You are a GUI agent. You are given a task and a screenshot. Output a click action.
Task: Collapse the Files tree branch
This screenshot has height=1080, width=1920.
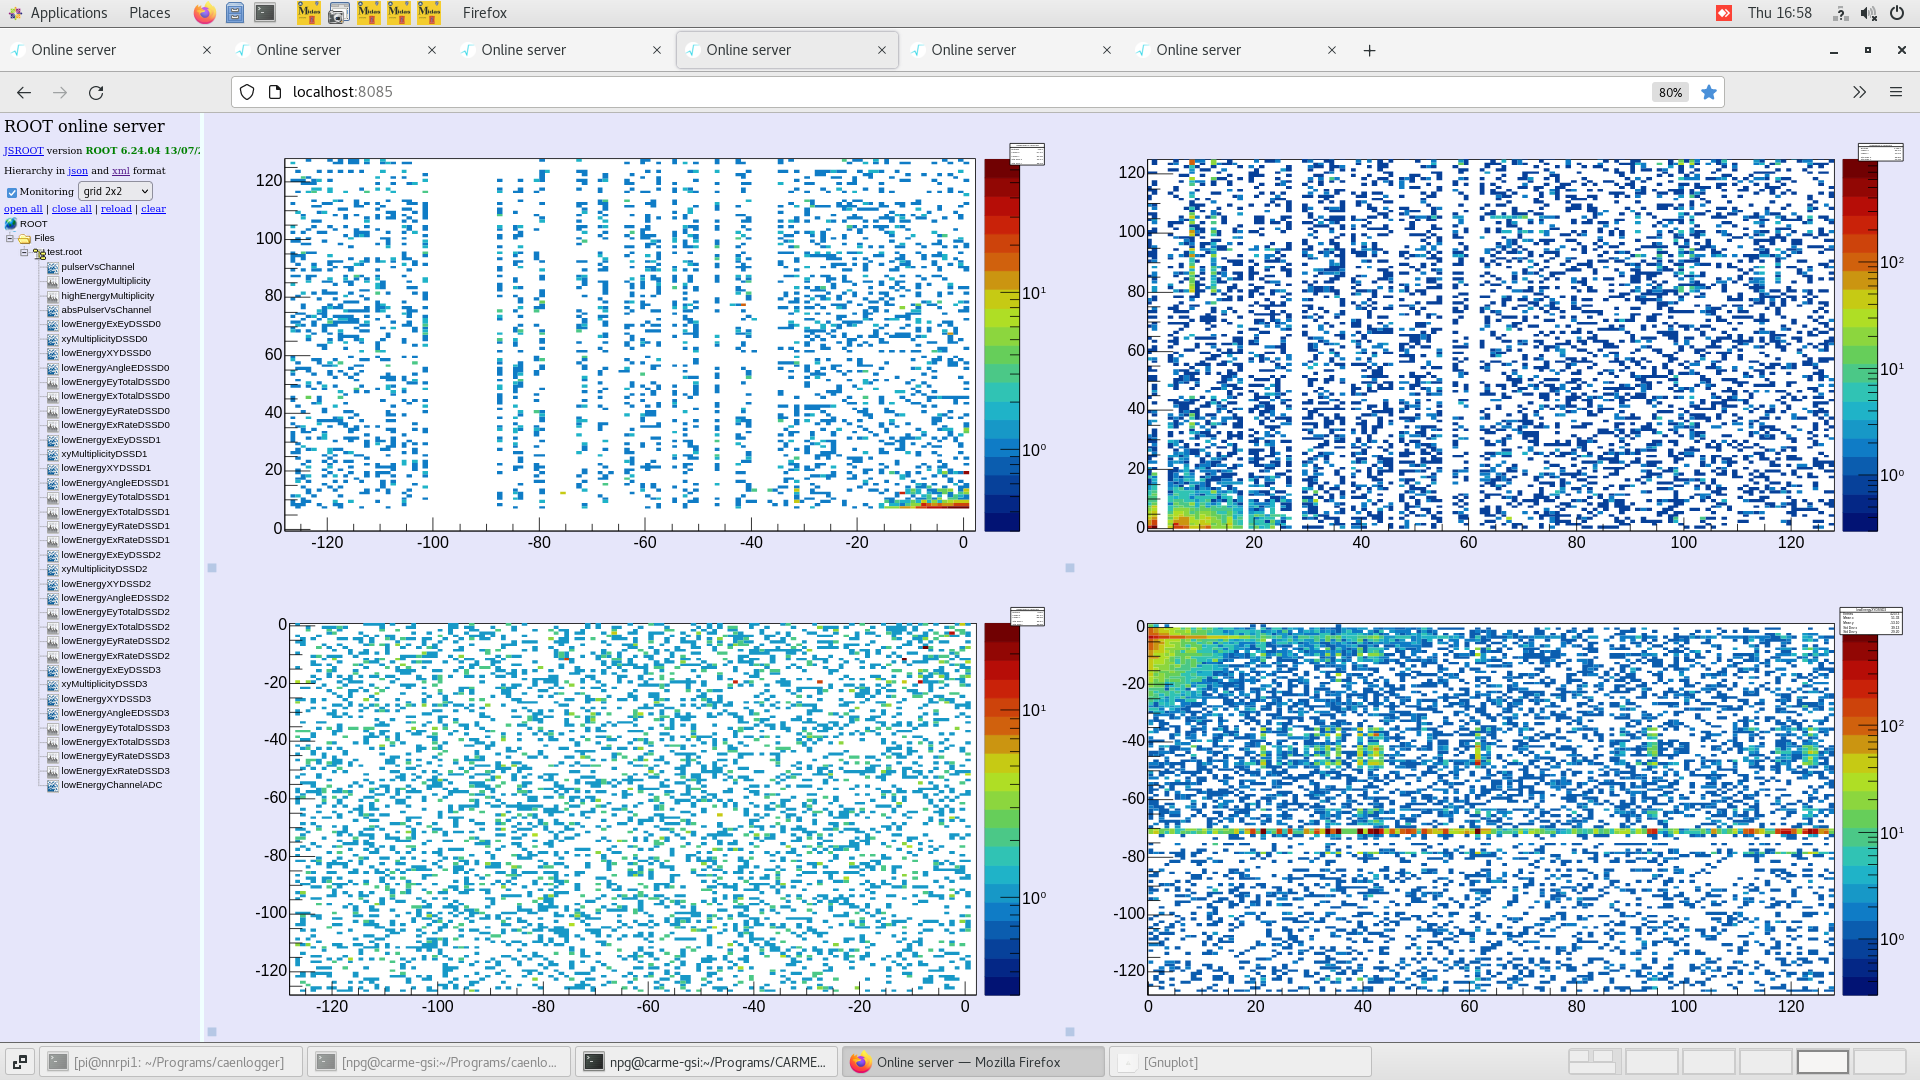point(9,238)
